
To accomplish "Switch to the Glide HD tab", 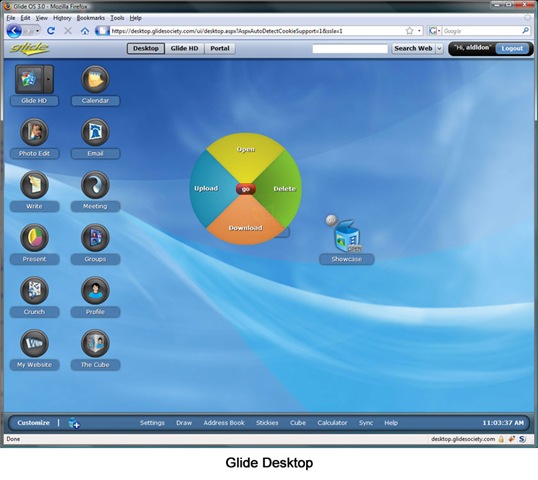I will (x=185, y=48).
